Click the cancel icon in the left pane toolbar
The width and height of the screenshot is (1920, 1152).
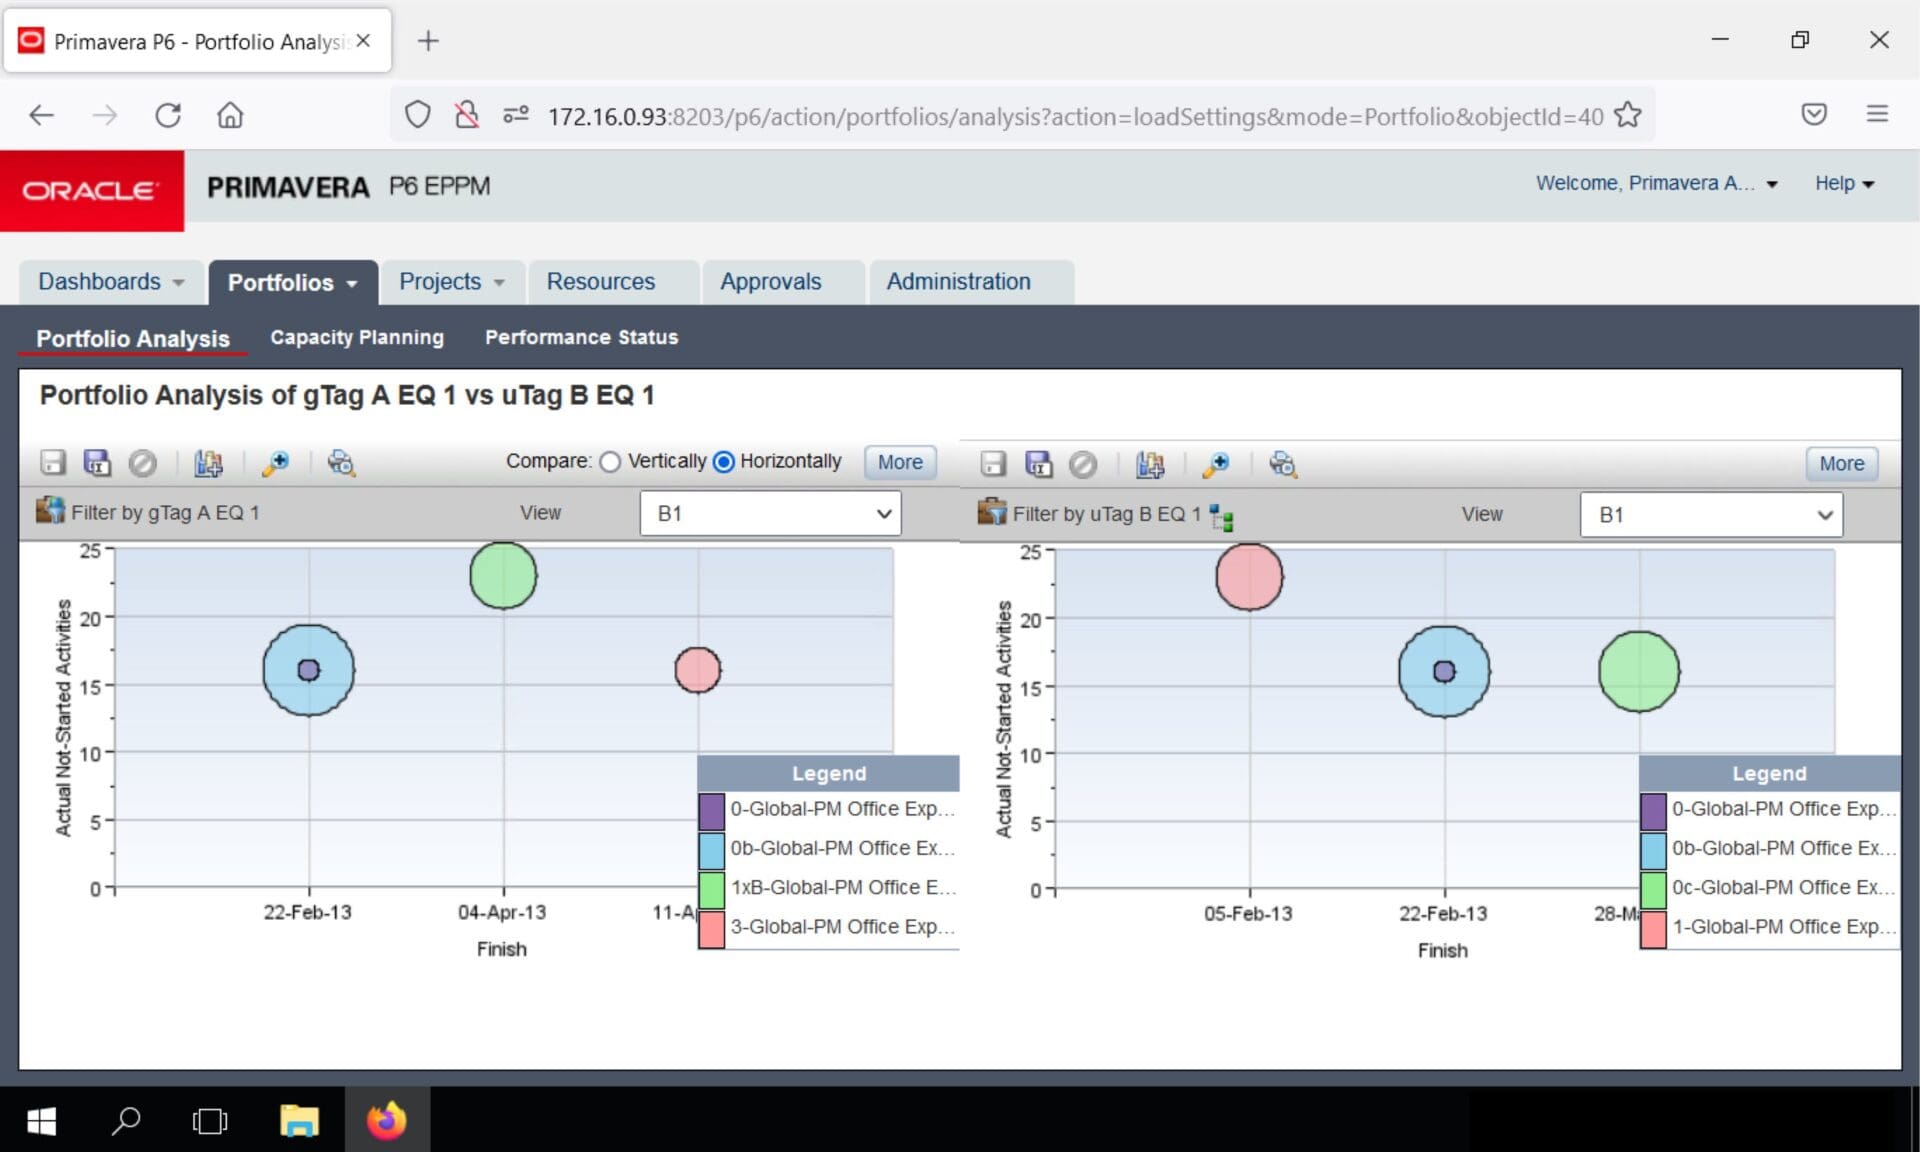pyautogui.click(x=143, y=463)
